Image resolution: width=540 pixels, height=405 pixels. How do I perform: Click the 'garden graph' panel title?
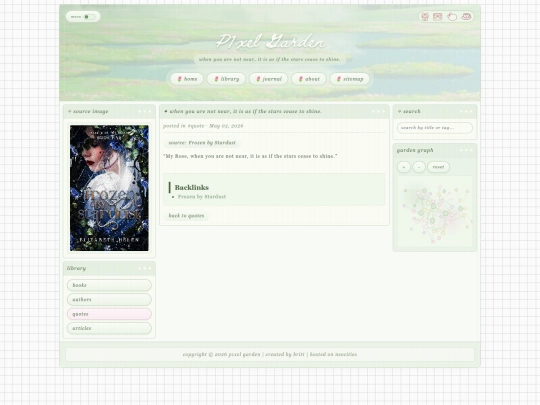[415, 150]
